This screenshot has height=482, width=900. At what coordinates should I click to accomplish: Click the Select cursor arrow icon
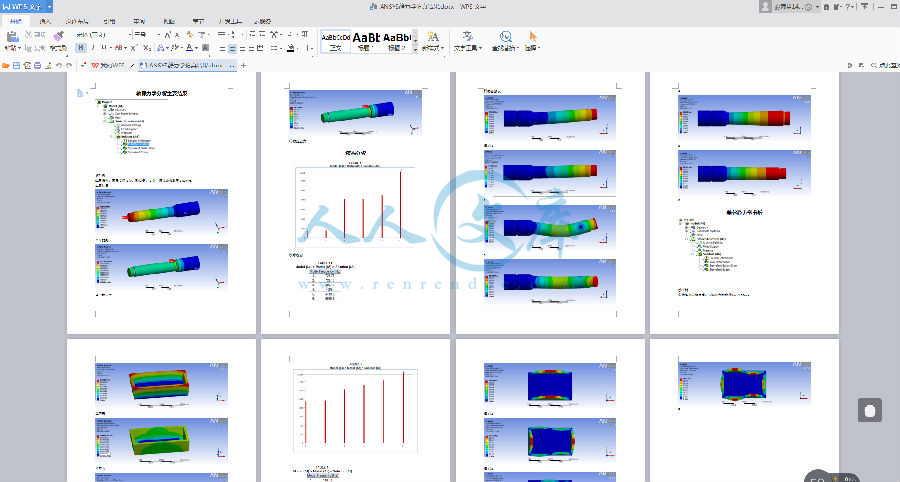[x=533, y=37]
